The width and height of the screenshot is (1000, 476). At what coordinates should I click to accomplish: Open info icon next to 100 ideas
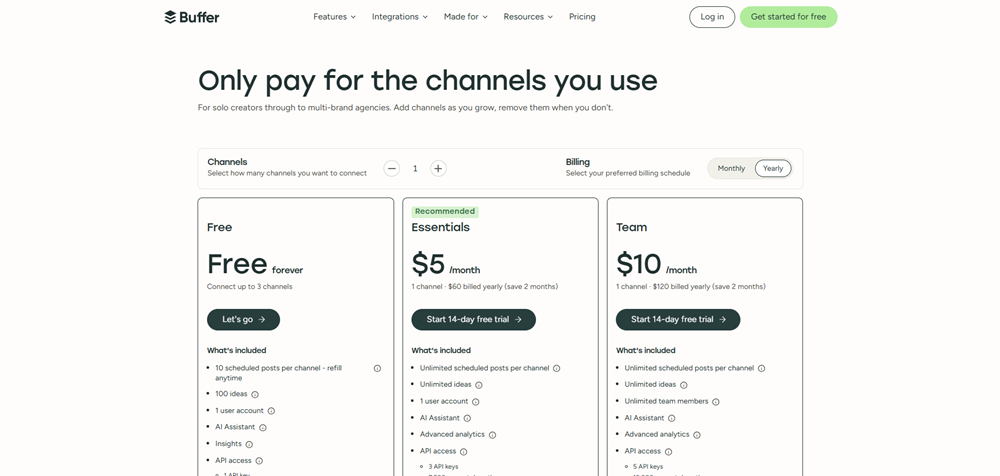tap(255, 394)
